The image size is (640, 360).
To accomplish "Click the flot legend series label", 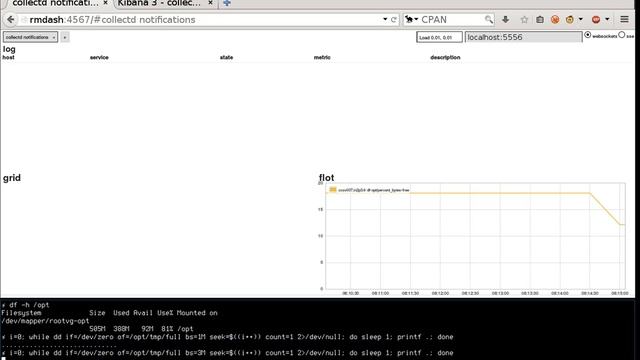I will coord(373,190).
